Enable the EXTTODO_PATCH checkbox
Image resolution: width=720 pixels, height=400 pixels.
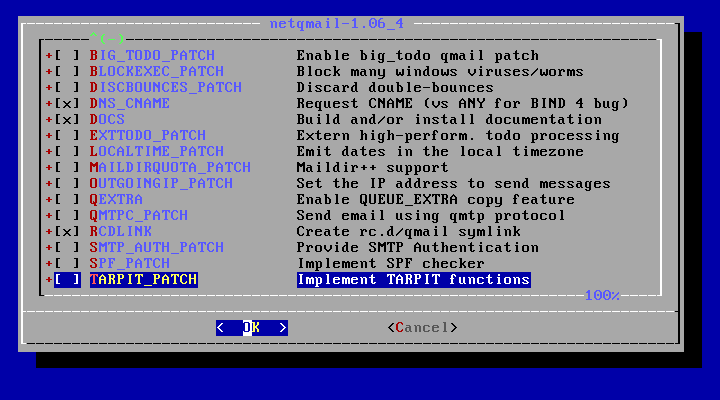67,135
